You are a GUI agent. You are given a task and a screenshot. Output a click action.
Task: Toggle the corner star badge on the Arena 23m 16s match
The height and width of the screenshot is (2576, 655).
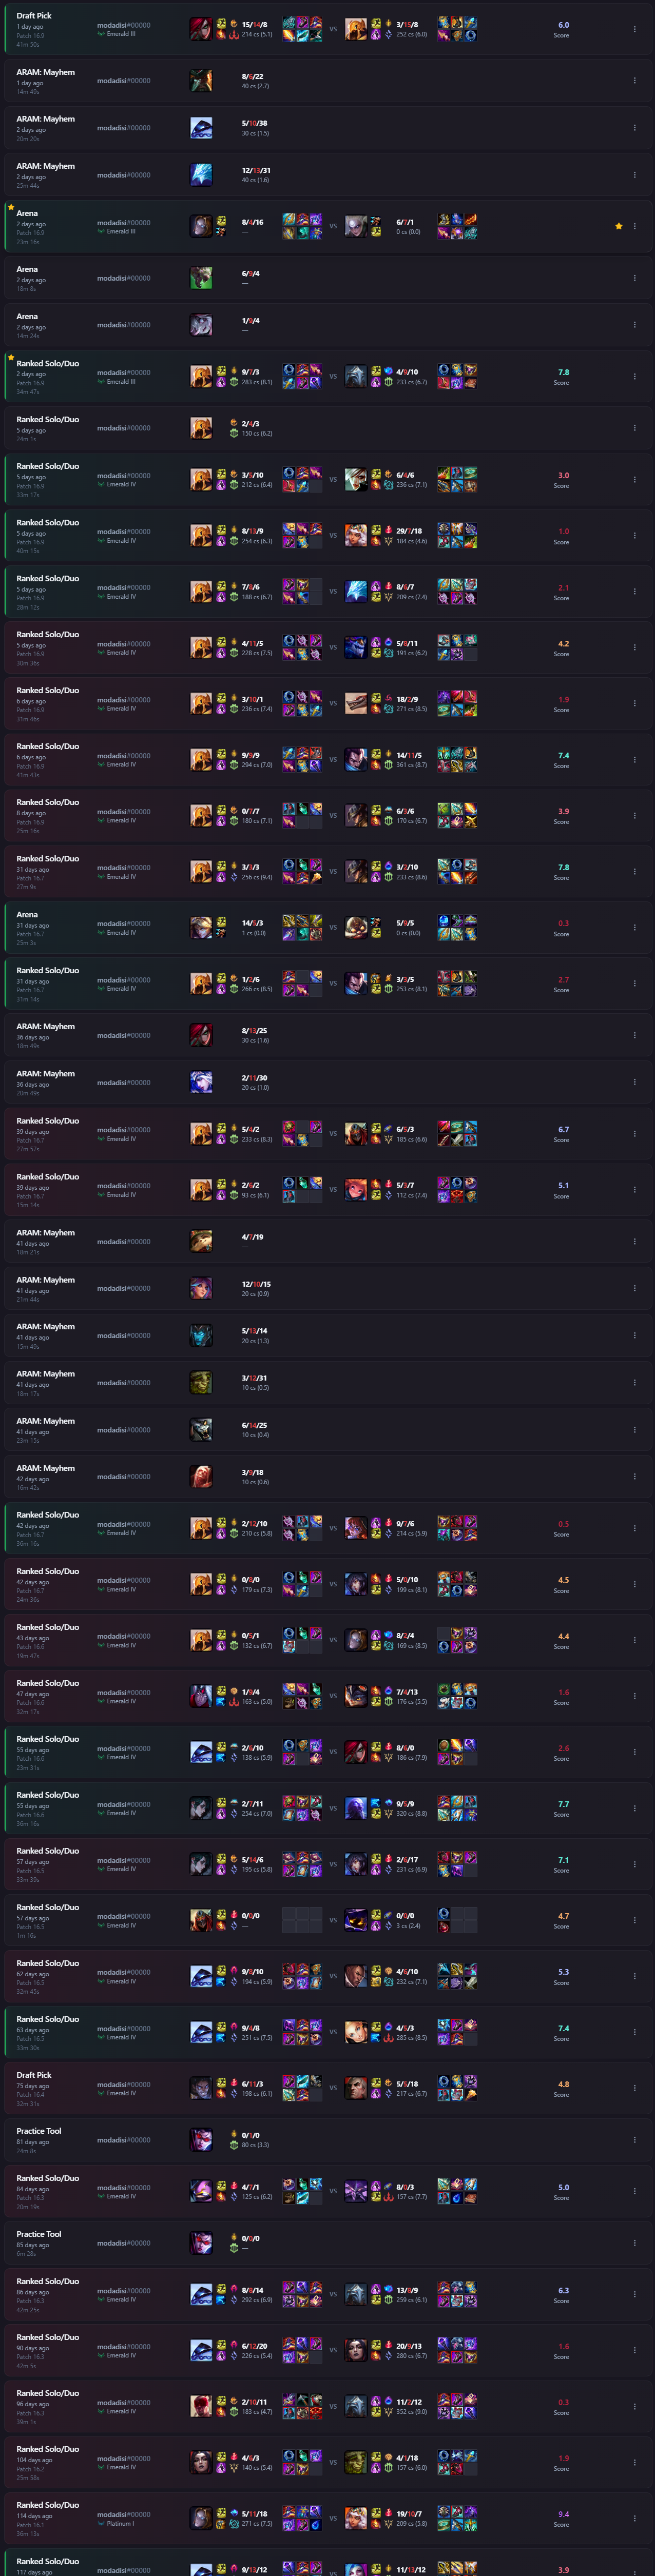click(11, 208)
